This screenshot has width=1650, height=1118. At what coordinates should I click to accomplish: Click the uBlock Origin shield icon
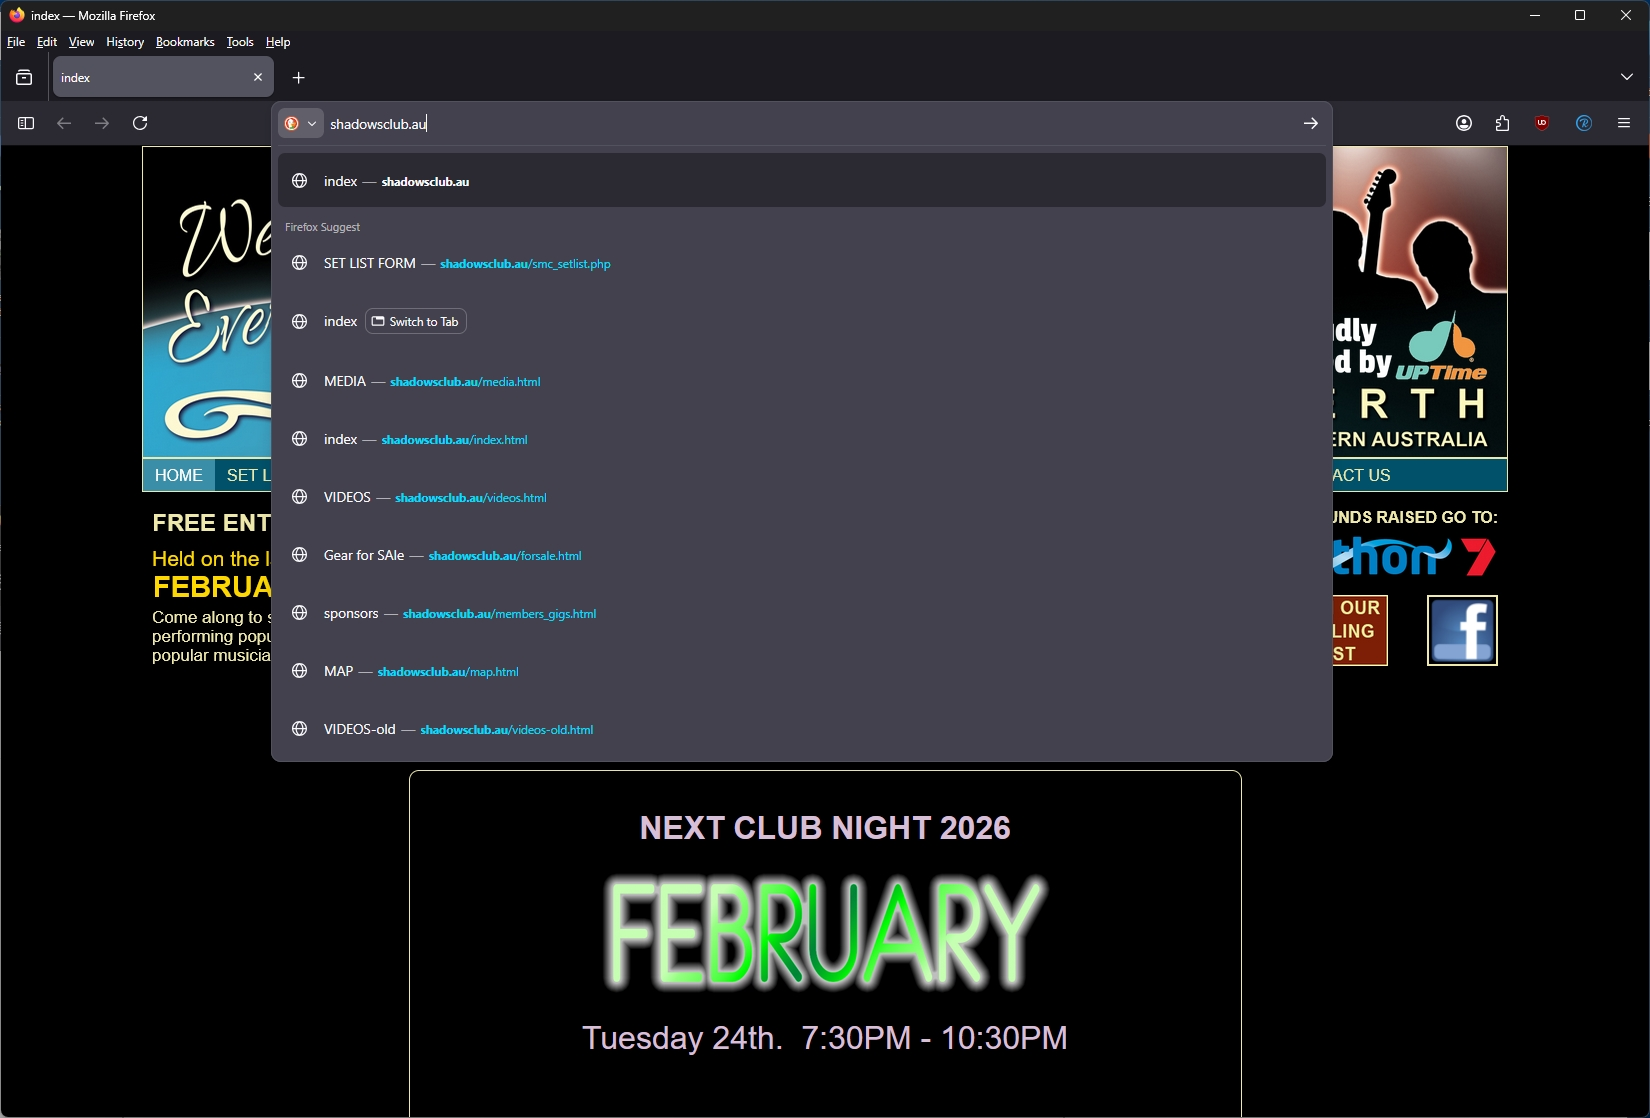tap(1542, 123)
